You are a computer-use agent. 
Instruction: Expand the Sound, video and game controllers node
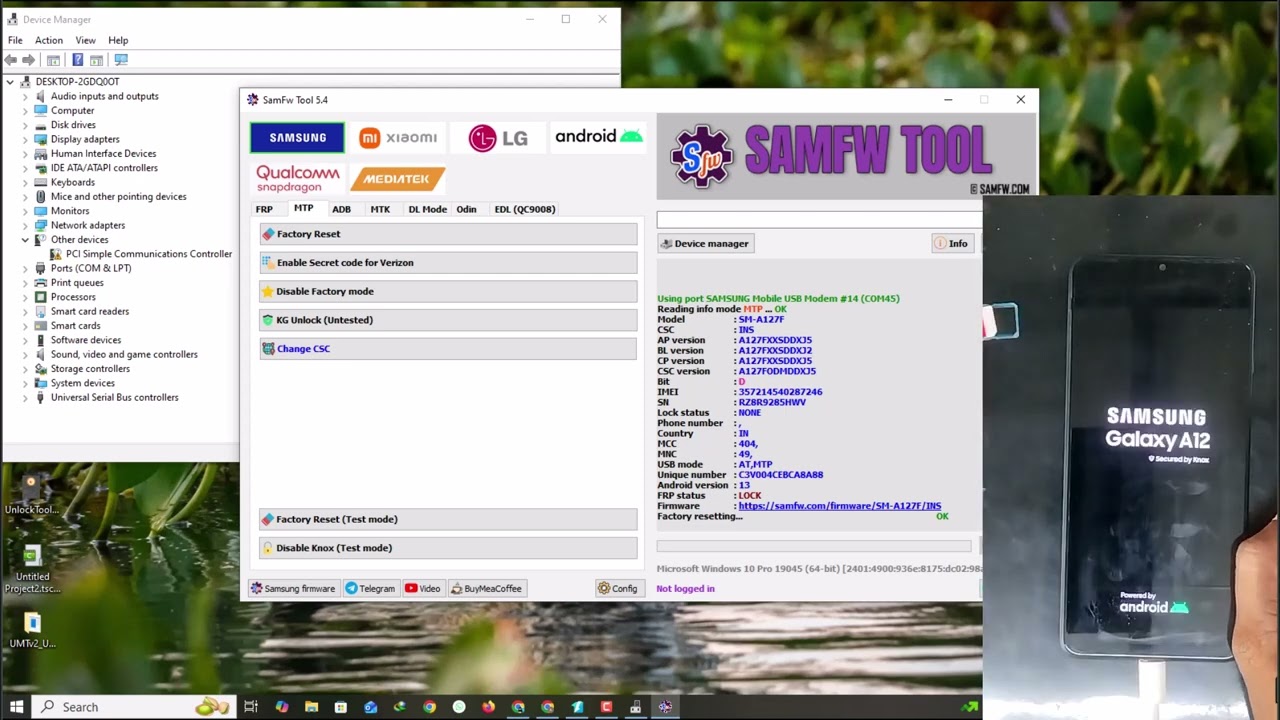tap(25, 354)
